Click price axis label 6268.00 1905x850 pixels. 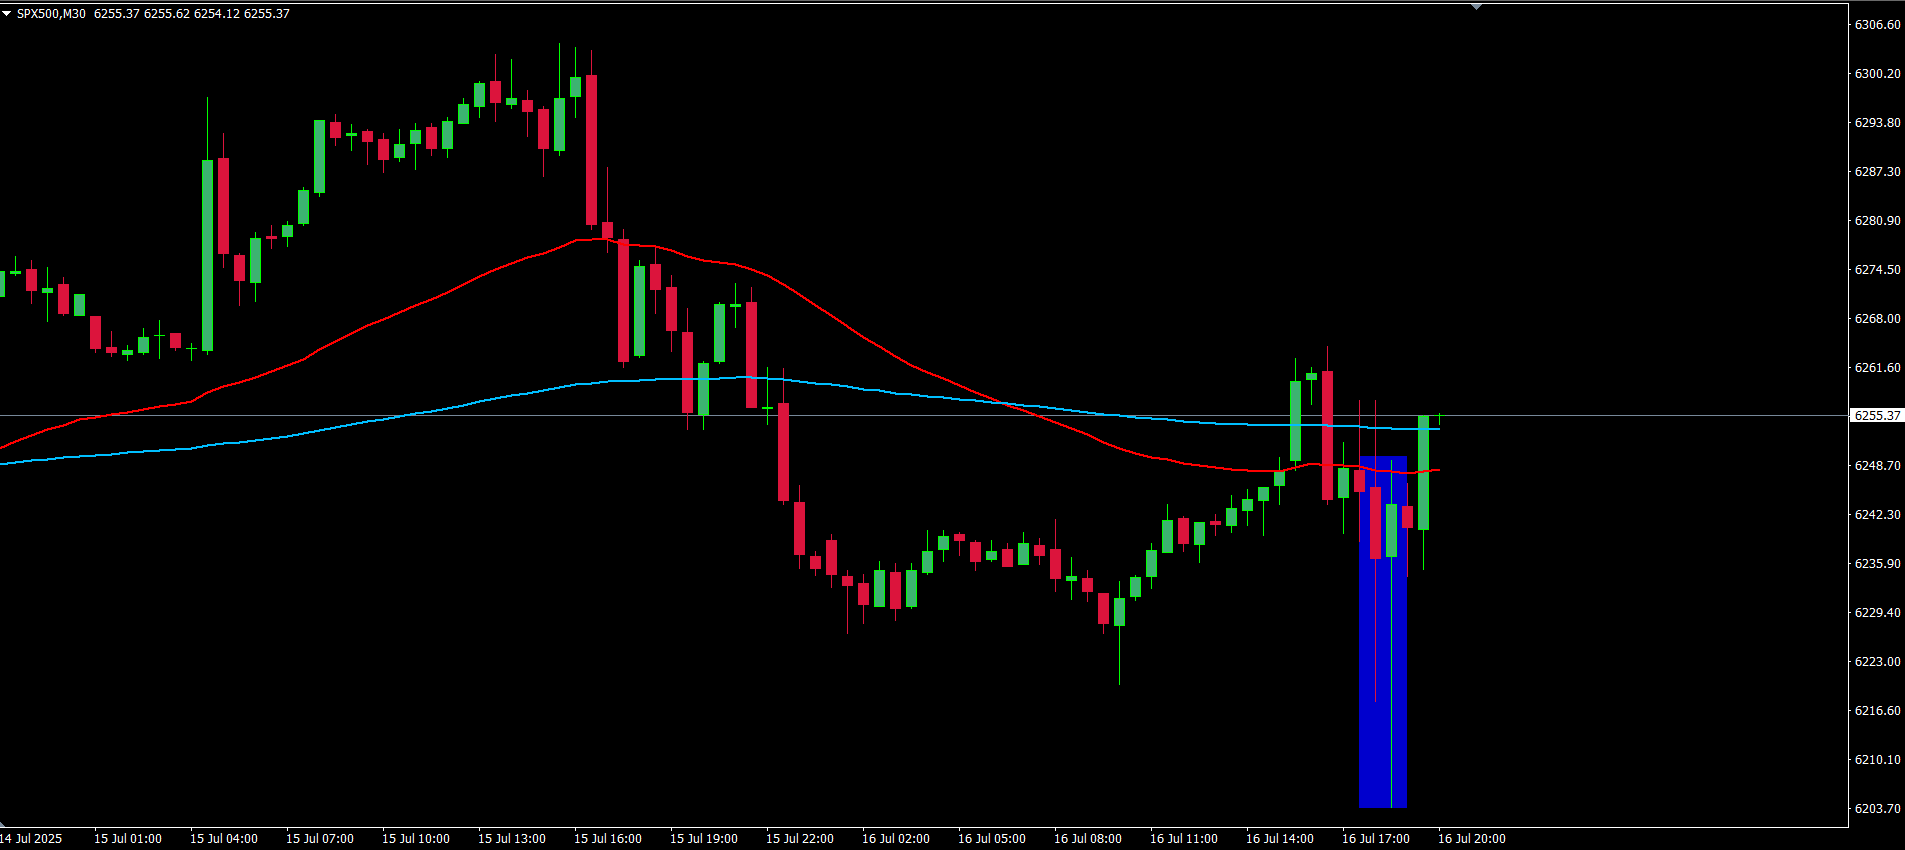click(x=1877, y=319)
